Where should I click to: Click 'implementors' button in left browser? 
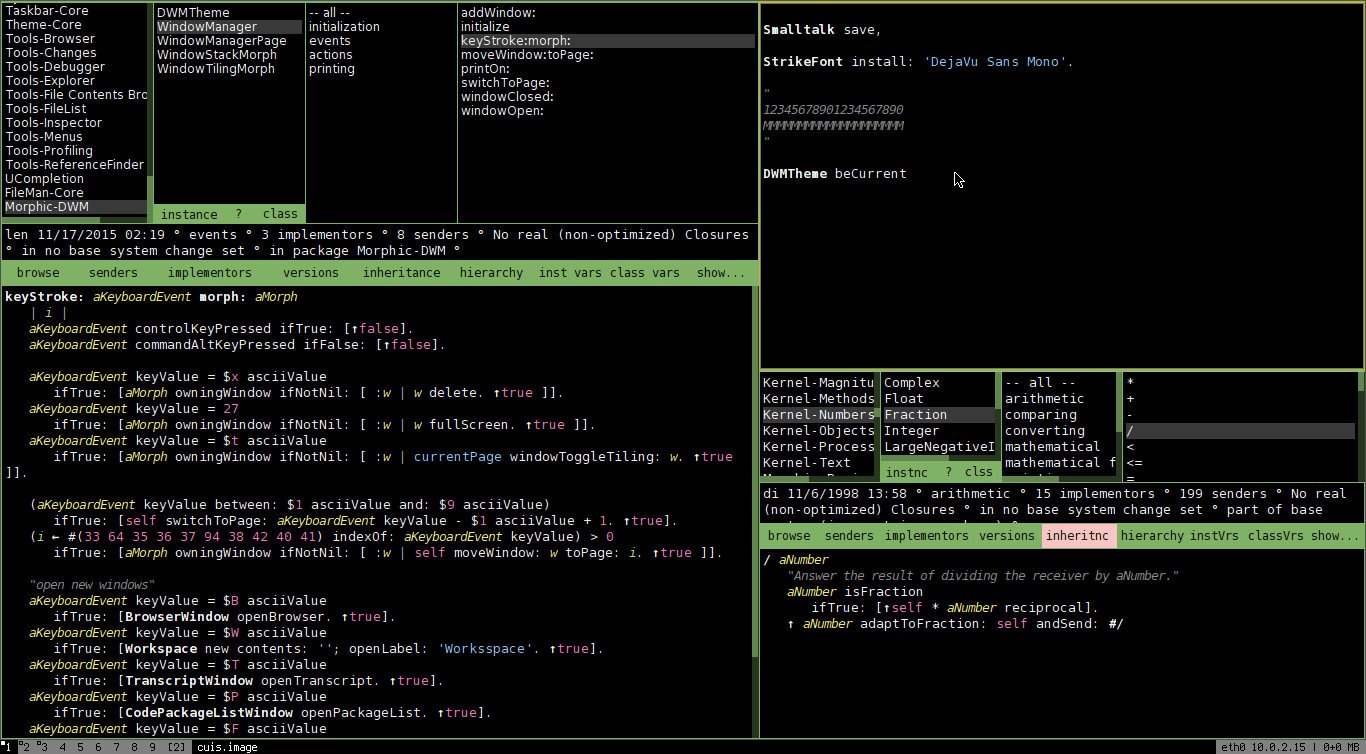point(210,273)
